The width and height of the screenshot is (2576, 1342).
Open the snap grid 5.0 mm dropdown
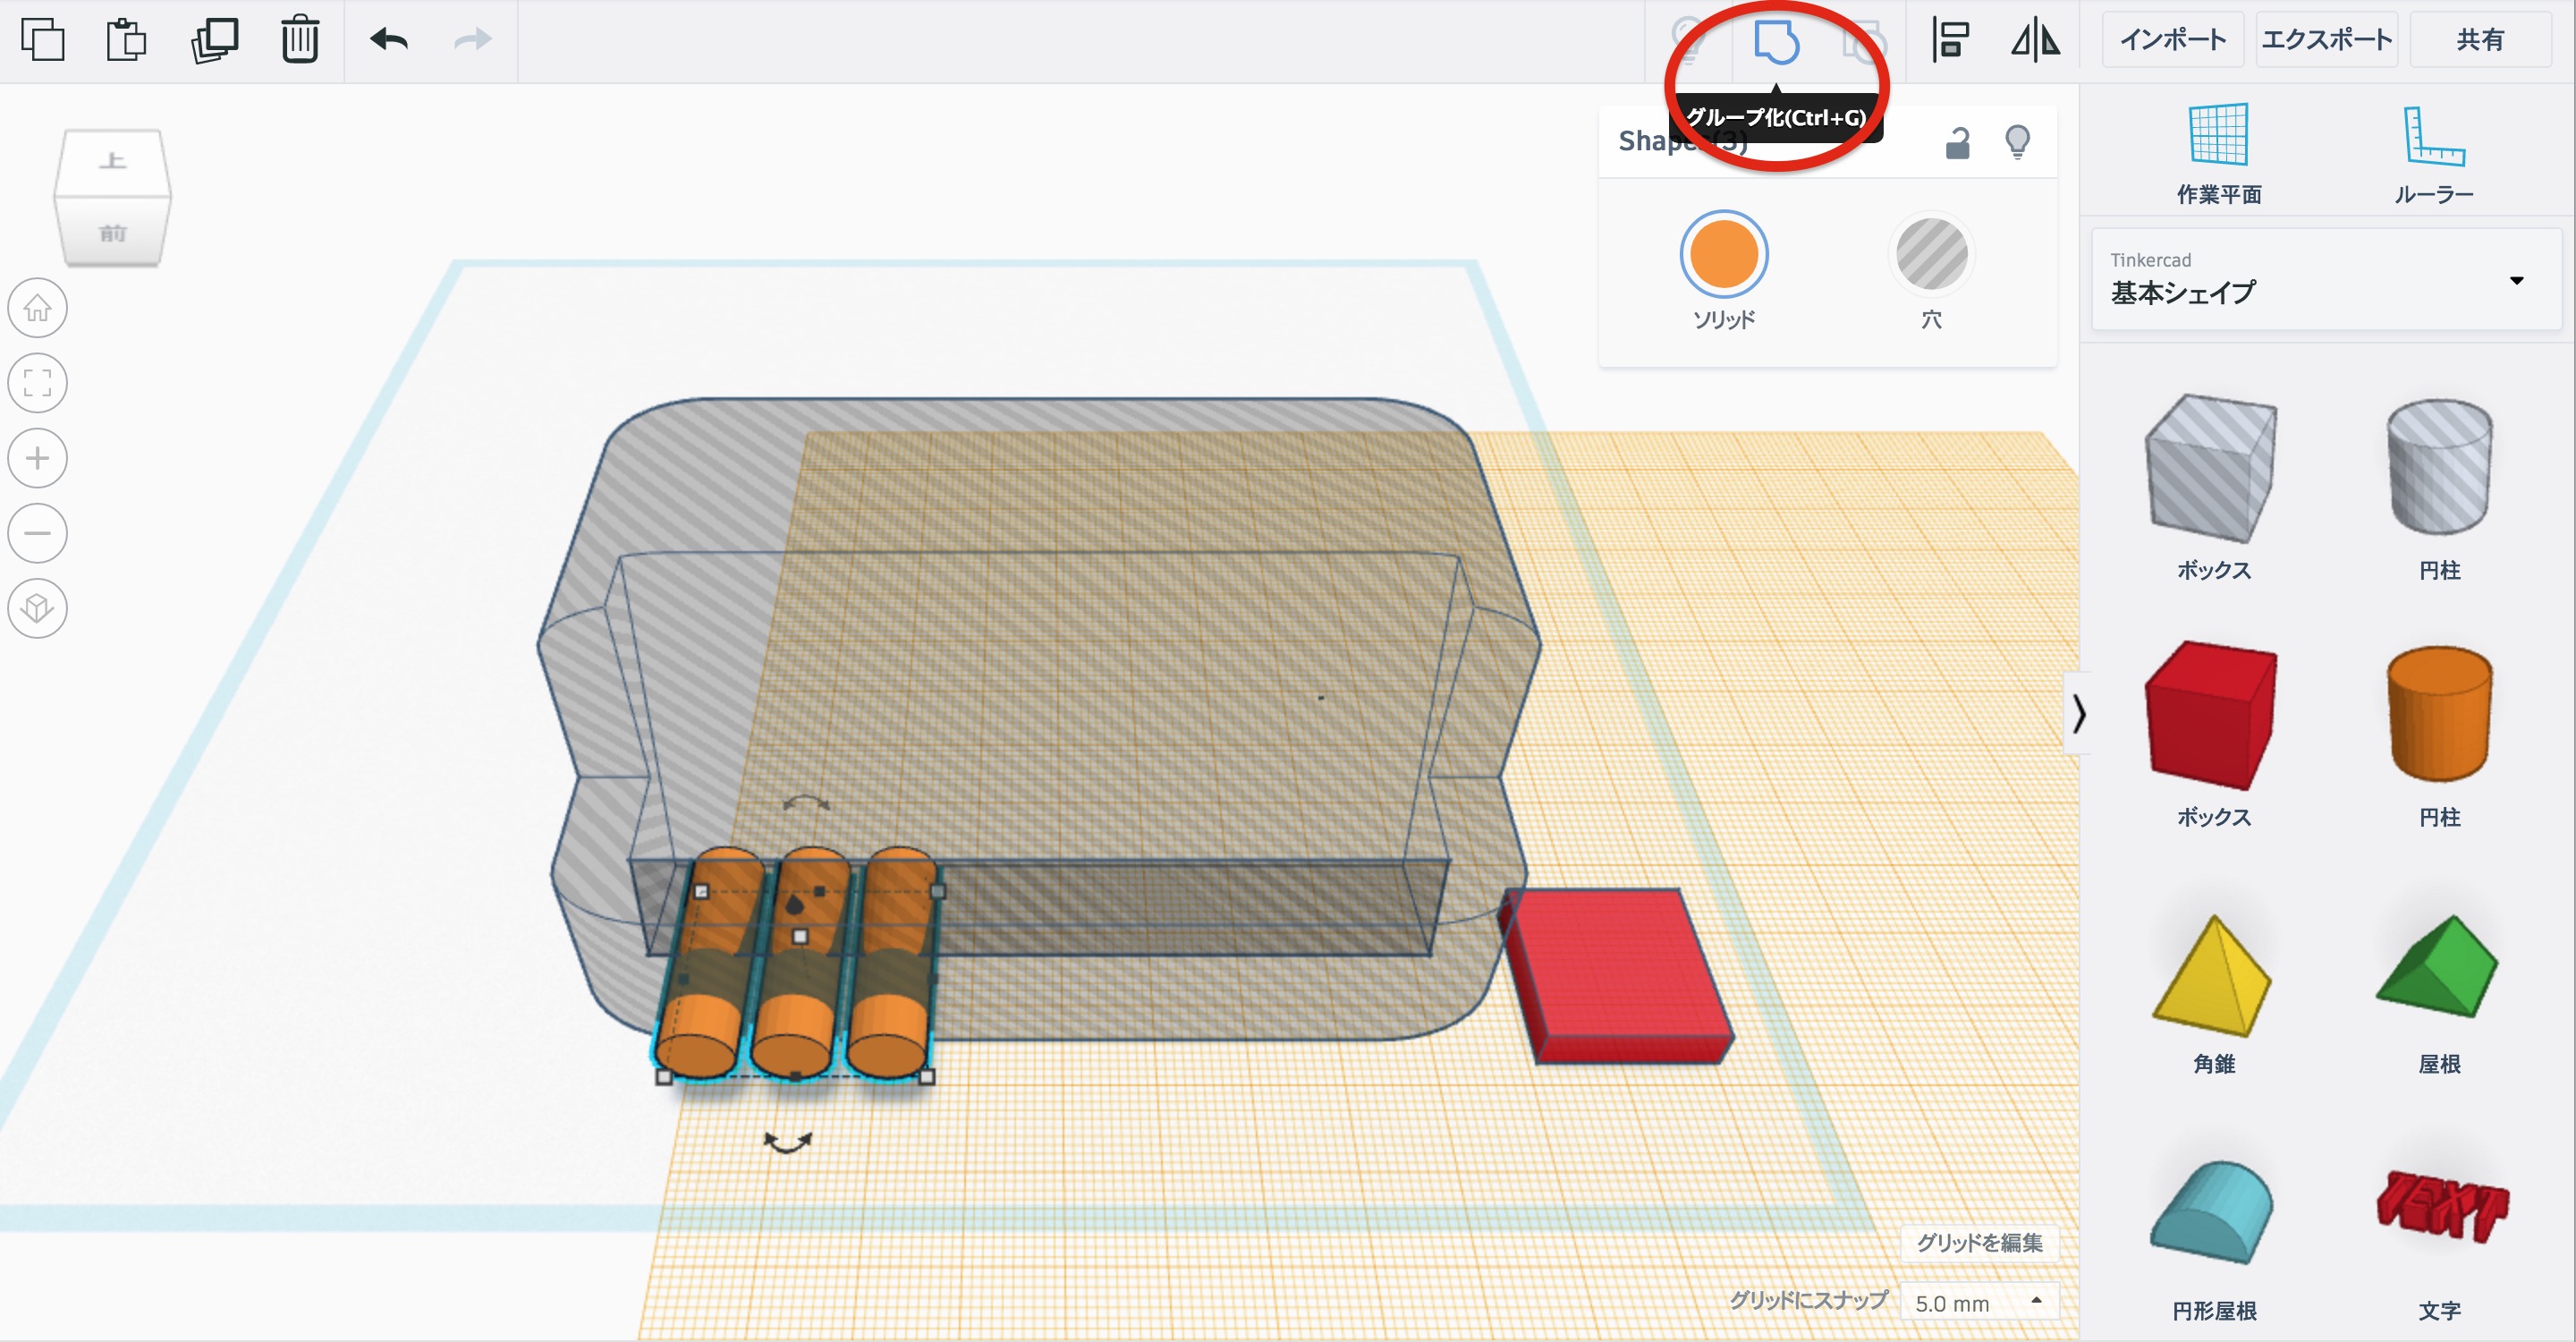tap(1977, 1302)
